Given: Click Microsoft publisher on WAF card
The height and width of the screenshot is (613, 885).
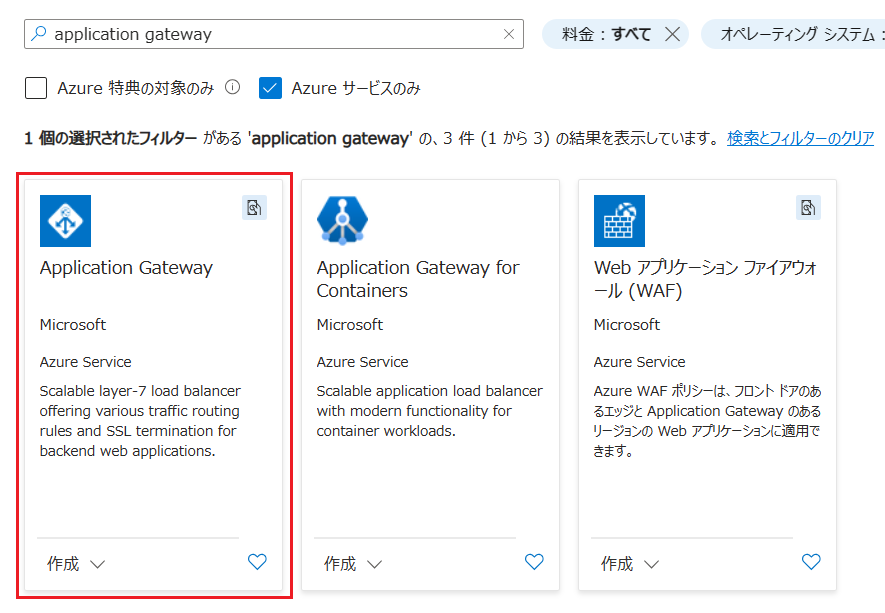Looking at the screenshot, I should [x=626, y=325].
